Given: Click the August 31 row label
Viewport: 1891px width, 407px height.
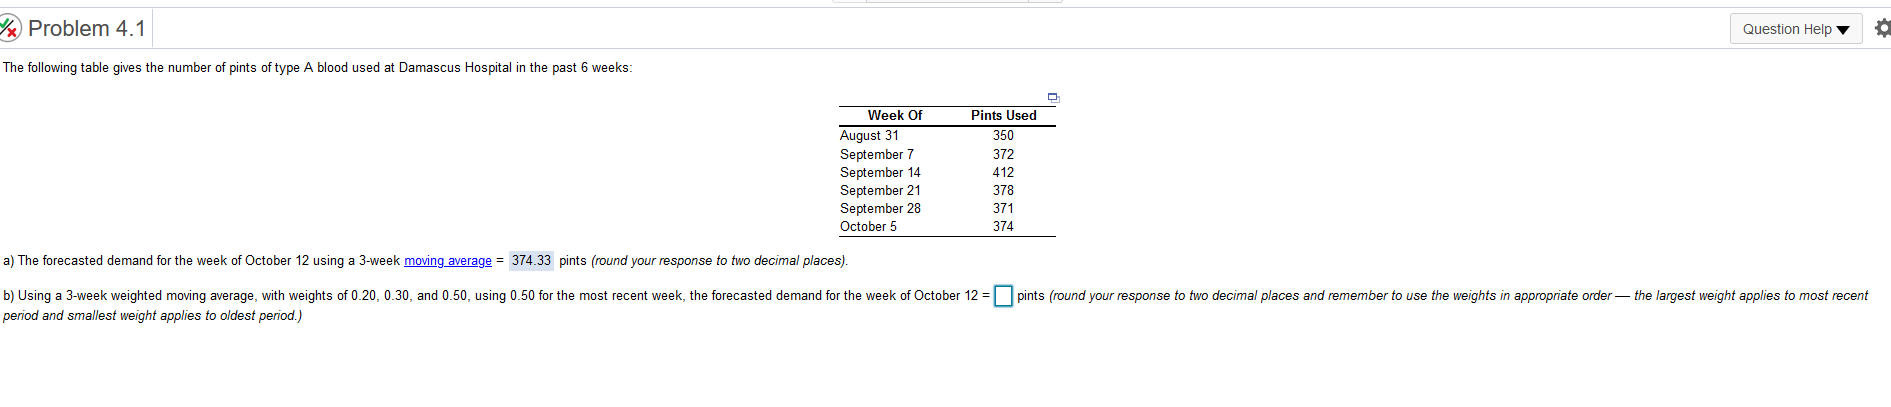Looking at the screenshot, I should pyautogui.click(x=869, y=136).
